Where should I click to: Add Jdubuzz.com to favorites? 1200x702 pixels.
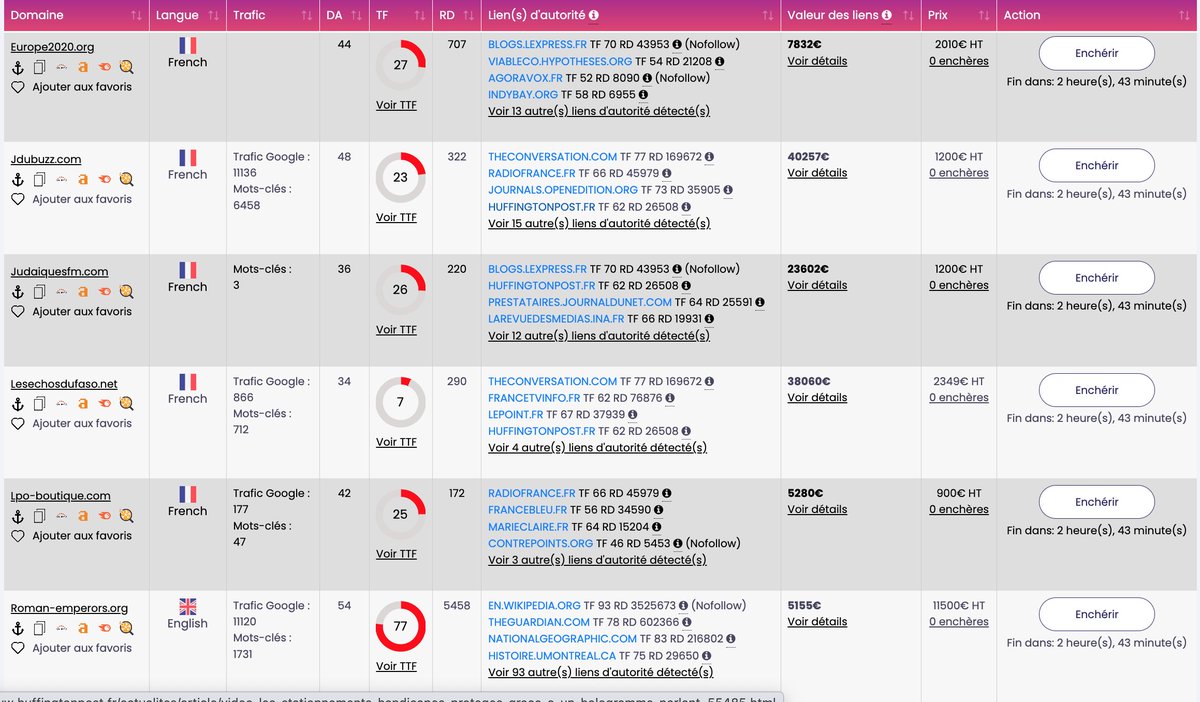[71, 199]
